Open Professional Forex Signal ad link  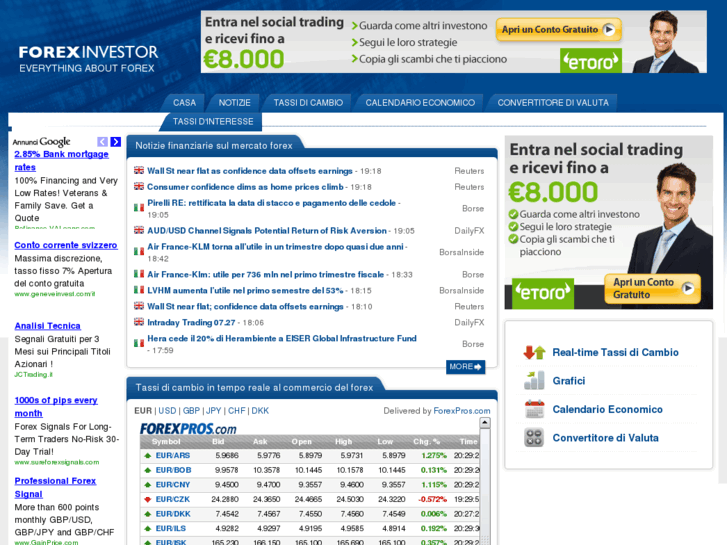55,487
